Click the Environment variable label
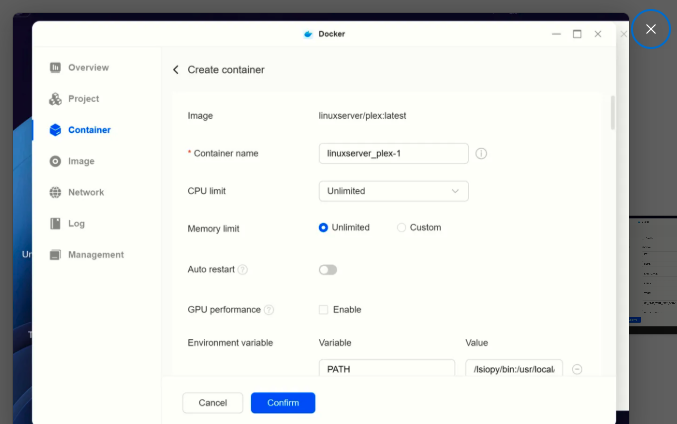The image size is (677, 424). tap(230, 343)
